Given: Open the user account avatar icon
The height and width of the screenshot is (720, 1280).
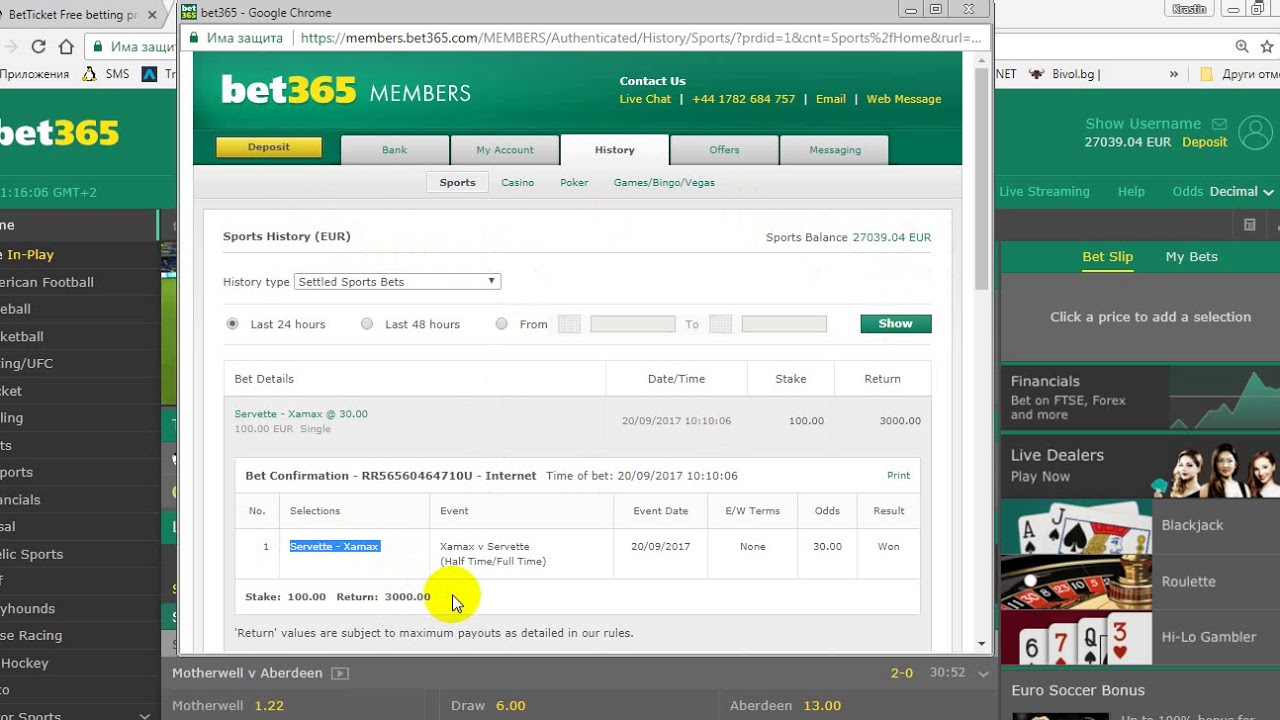Looking at the screenshot, I should 1254,133.
